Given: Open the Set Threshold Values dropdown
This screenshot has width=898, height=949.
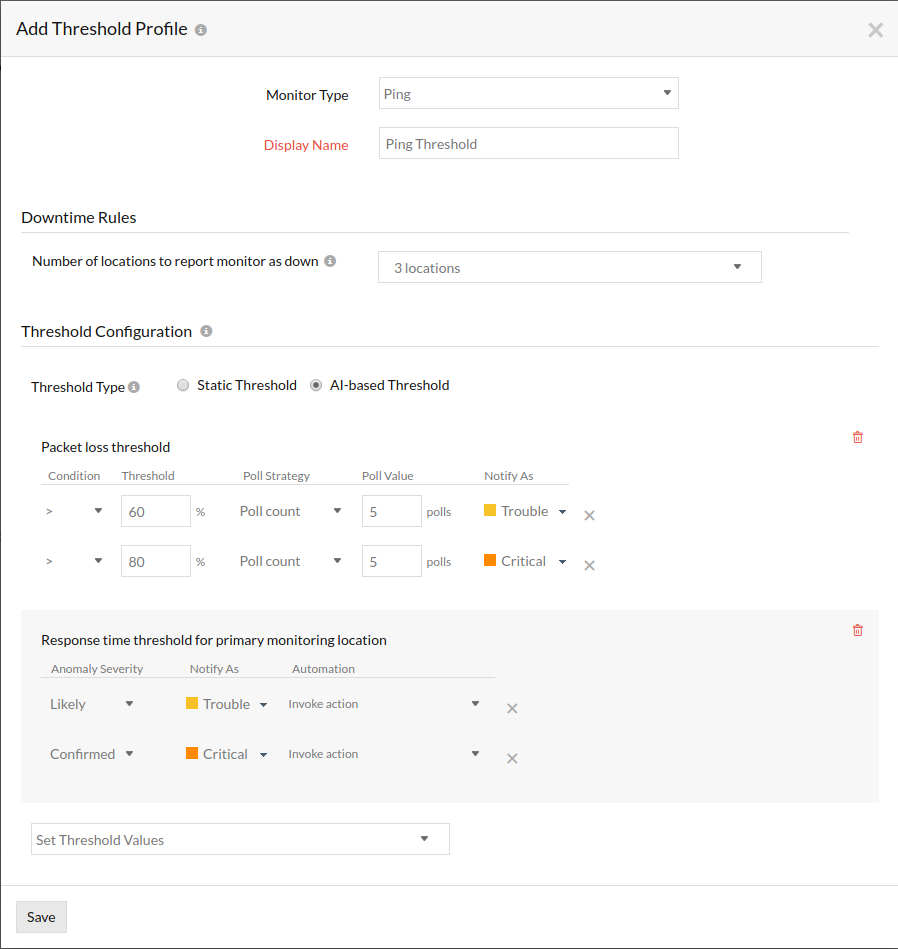Looking at the screenshot, I should (240, 840).
